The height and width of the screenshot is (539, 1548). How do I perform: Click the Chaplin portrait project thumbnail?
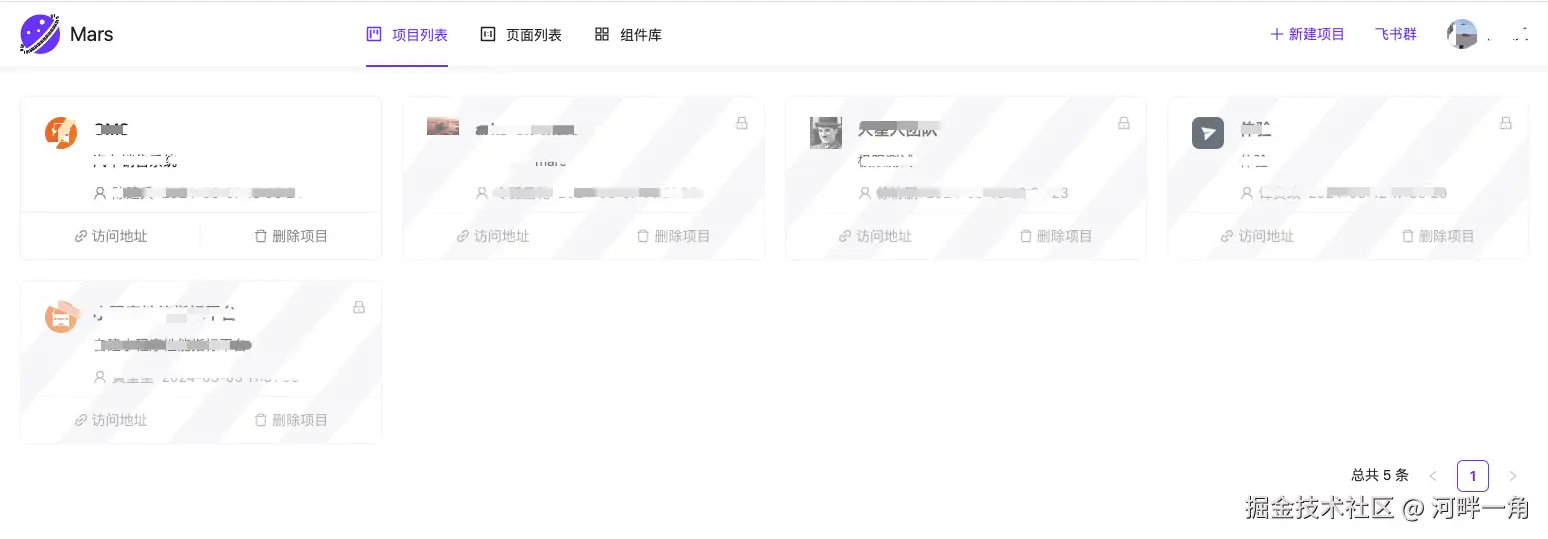pyautogui.click(x=826, y=132)
